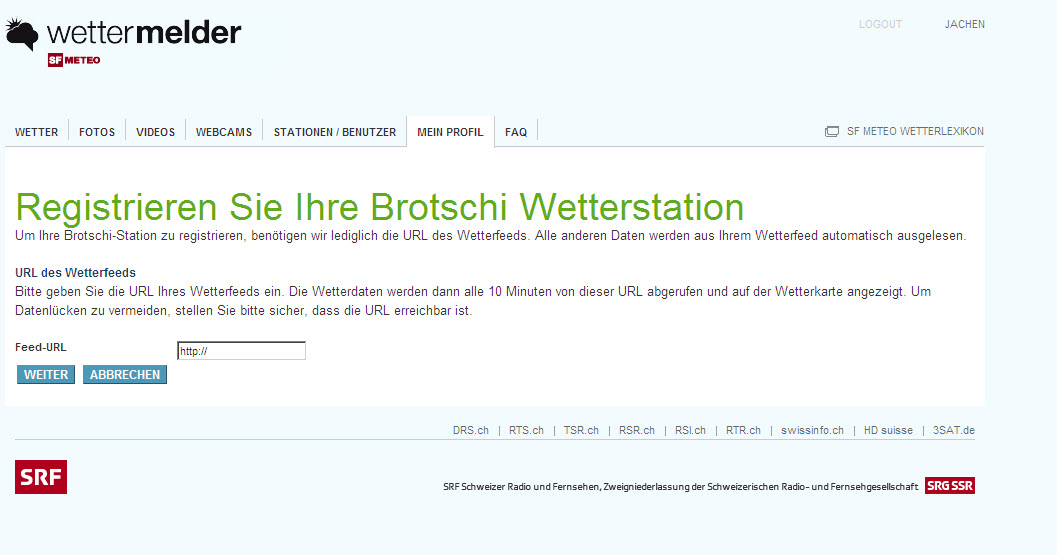Open the TSR.ch footer link
The image size is (1057, 555).
click(x=581, y=430)
